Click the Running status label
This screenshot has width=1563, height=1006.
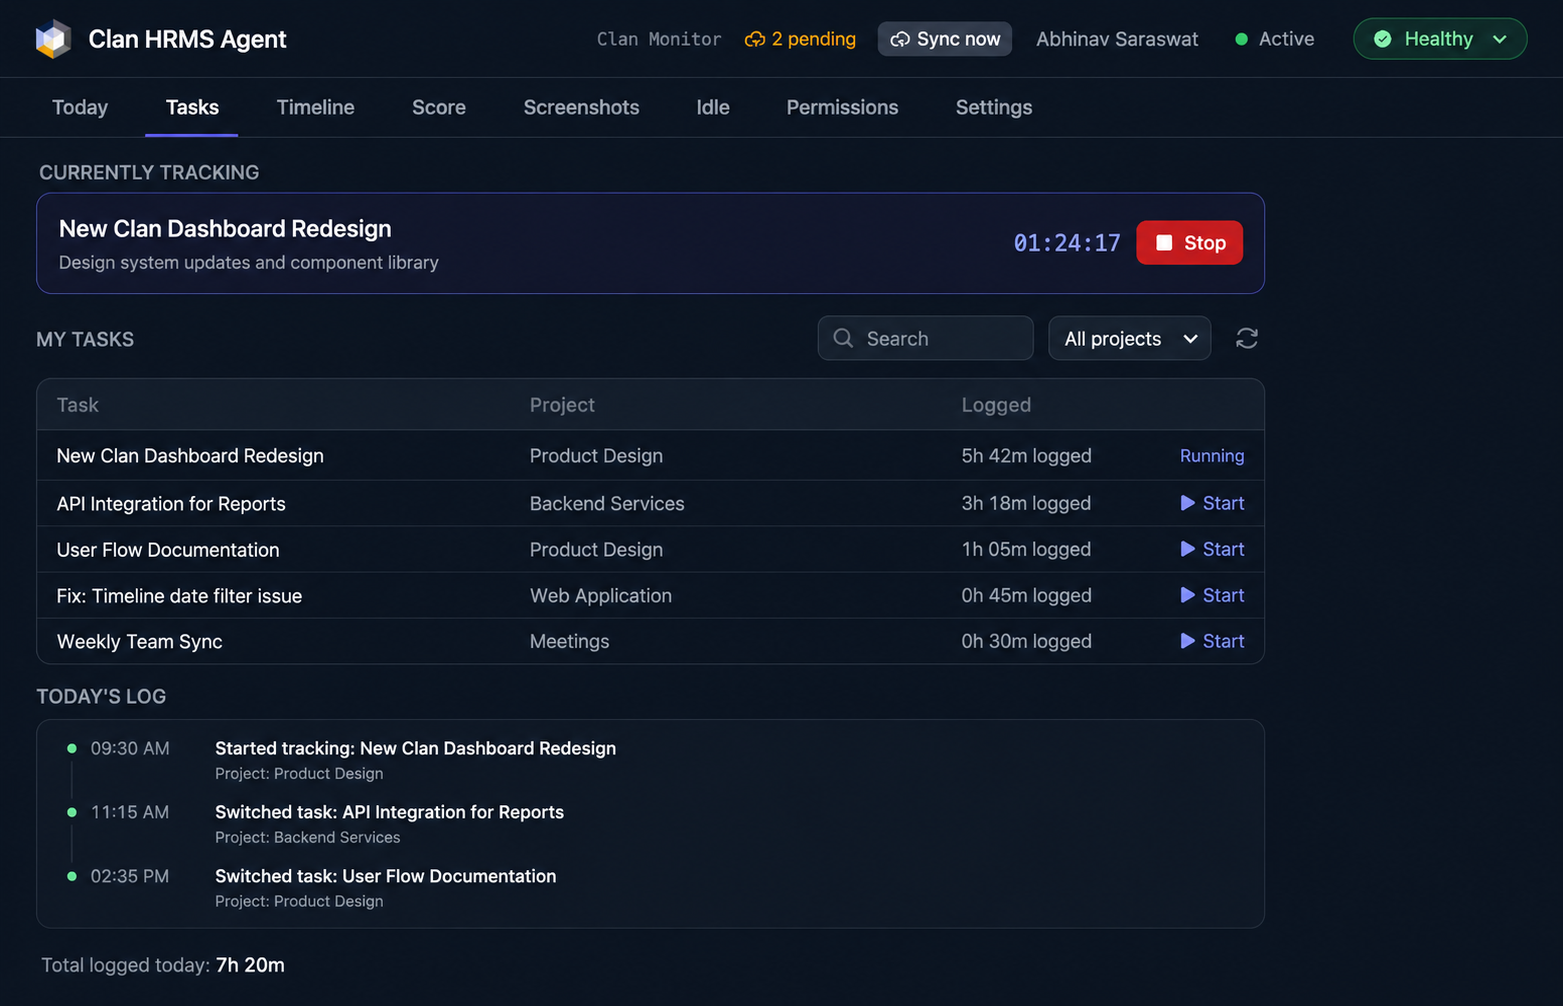click(x=1212, y=456)
